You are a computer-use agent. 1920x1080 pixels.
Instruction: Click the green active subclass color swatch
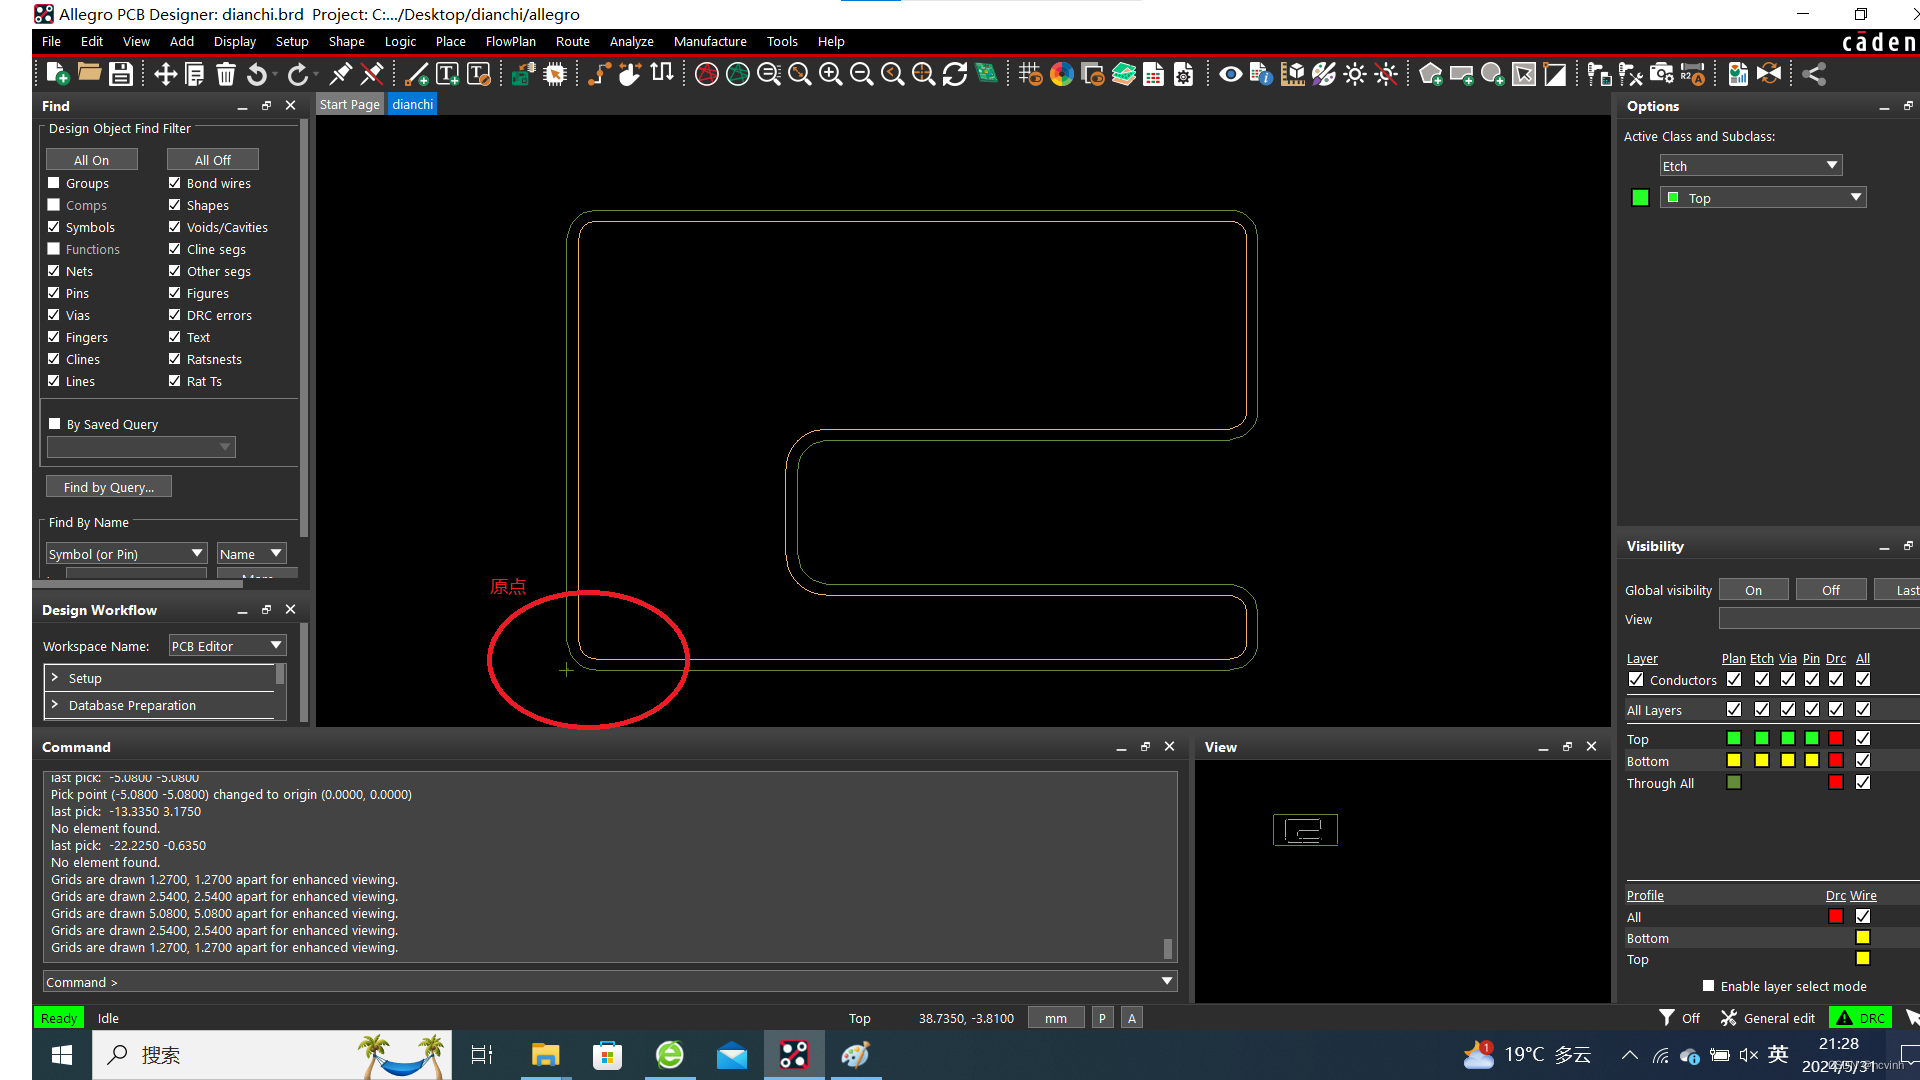point(1641,198)
